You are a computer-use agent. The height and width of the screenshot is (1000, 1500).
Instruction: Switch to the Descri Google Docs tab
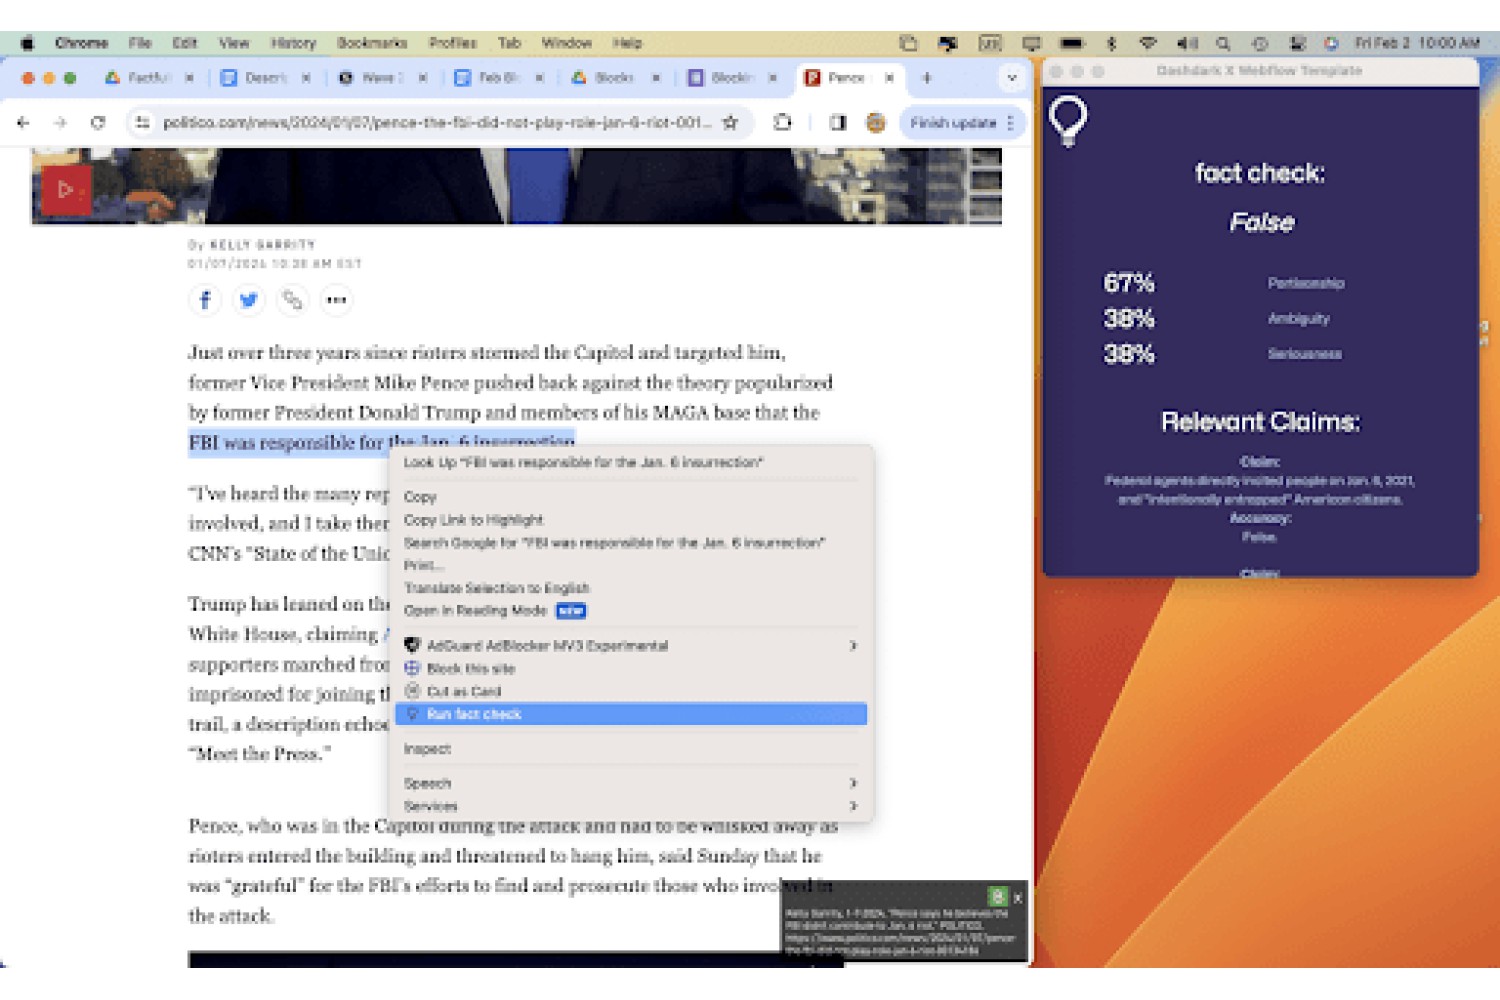point(265,77)
